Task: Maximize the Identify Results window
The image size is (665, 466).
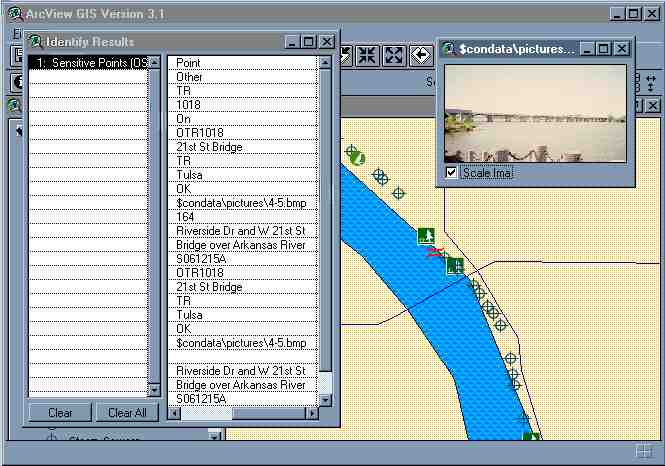Action: (x=309, y=42)
